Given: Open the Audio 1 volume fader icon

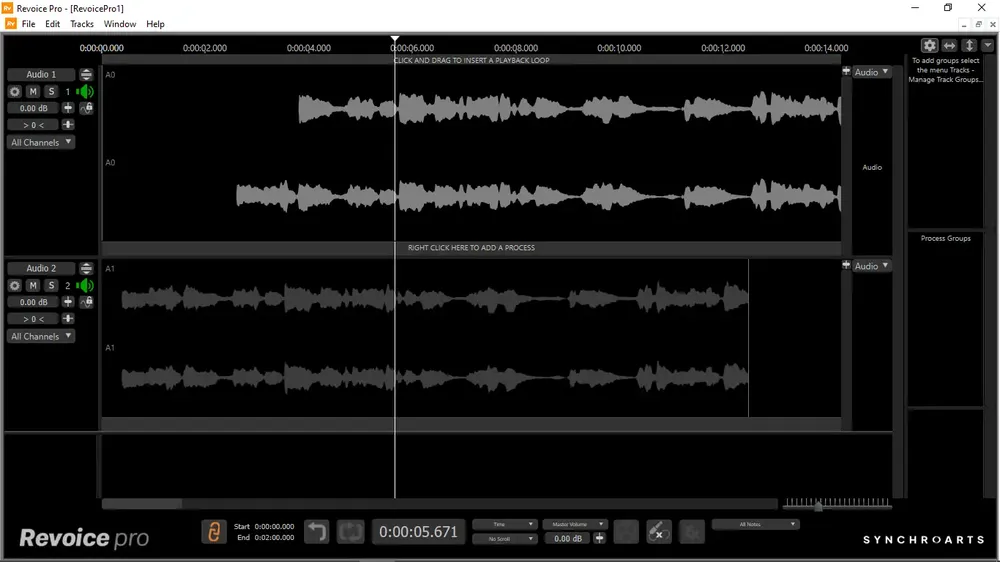Looking at the screenshot, I should pyautogui.click(x=68, y=108).
